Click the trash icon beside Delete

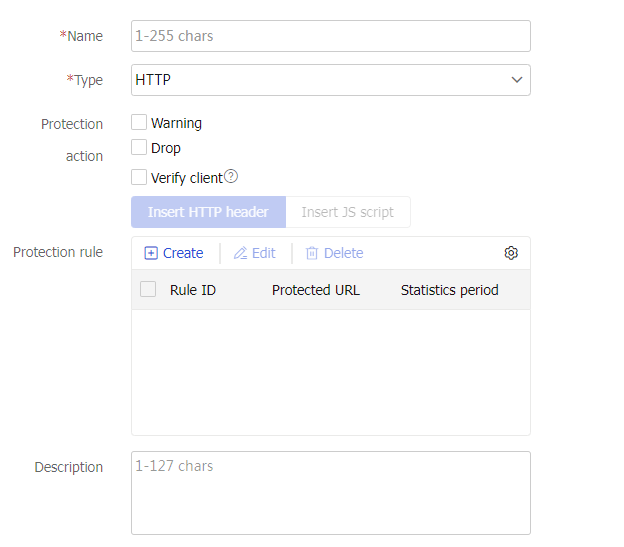[311, 253]
